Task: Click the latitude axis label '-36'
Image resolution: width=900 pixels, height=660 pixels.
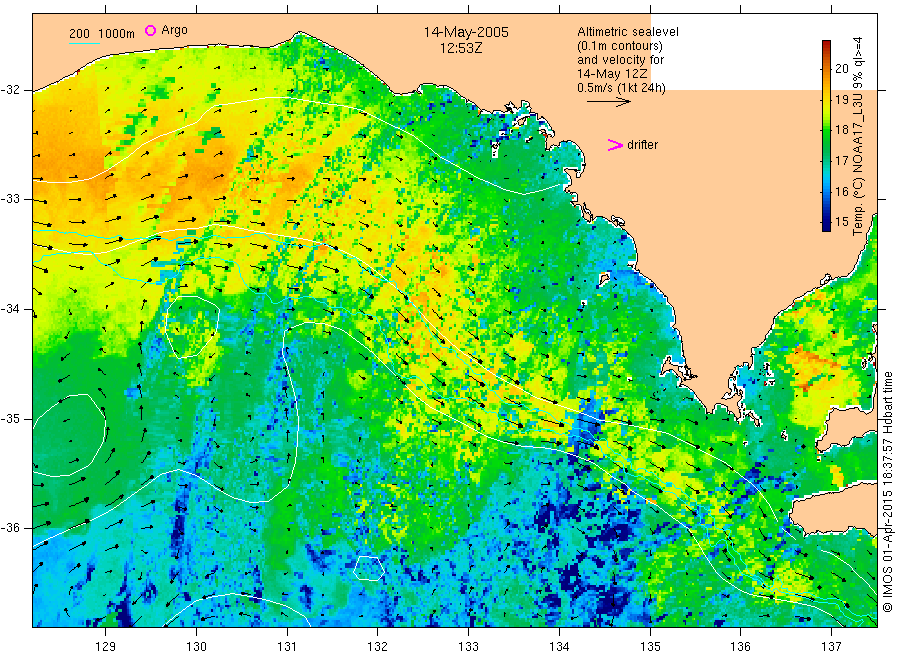Action: (x=10, y=528)
